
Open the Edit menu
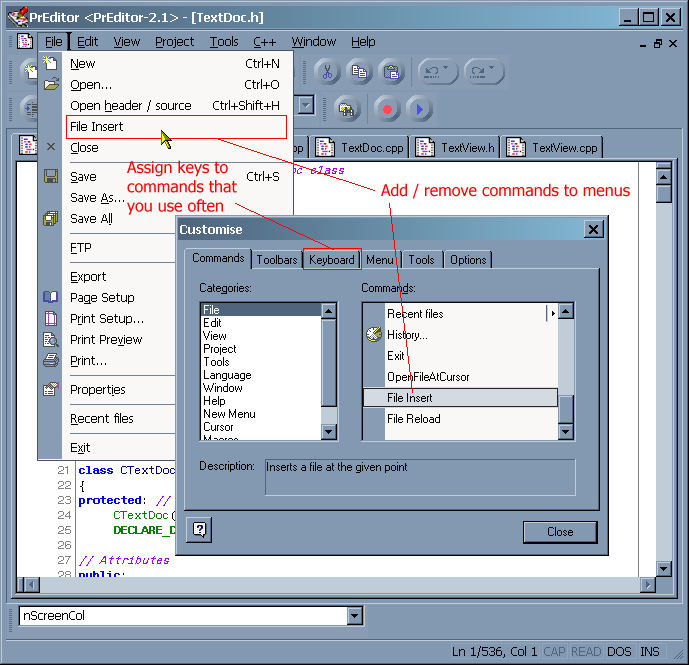coord(87,42)
